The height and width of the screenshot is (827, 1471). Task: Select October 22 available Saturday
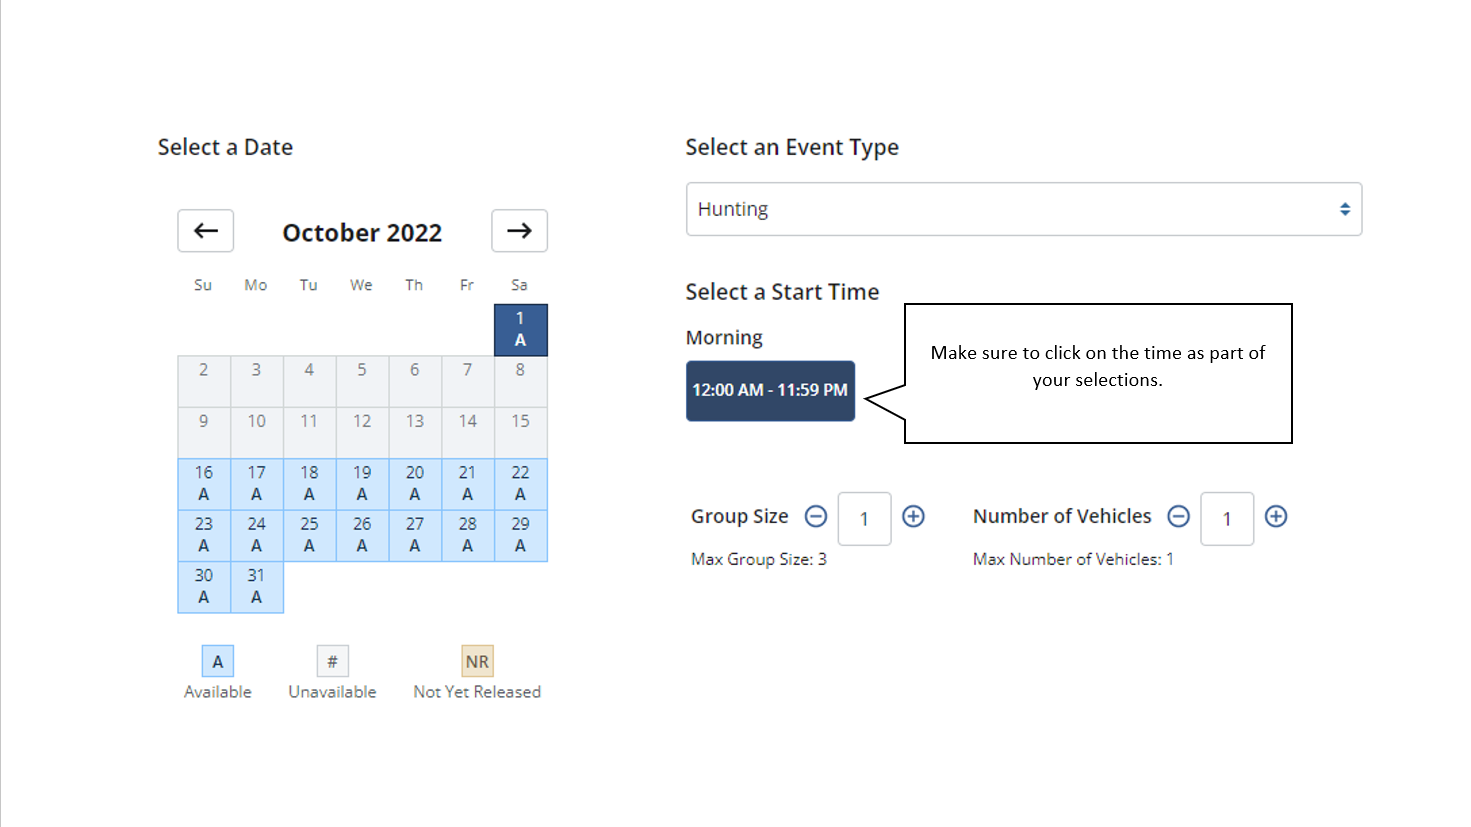pyautogui.click(x=520, y=483)
